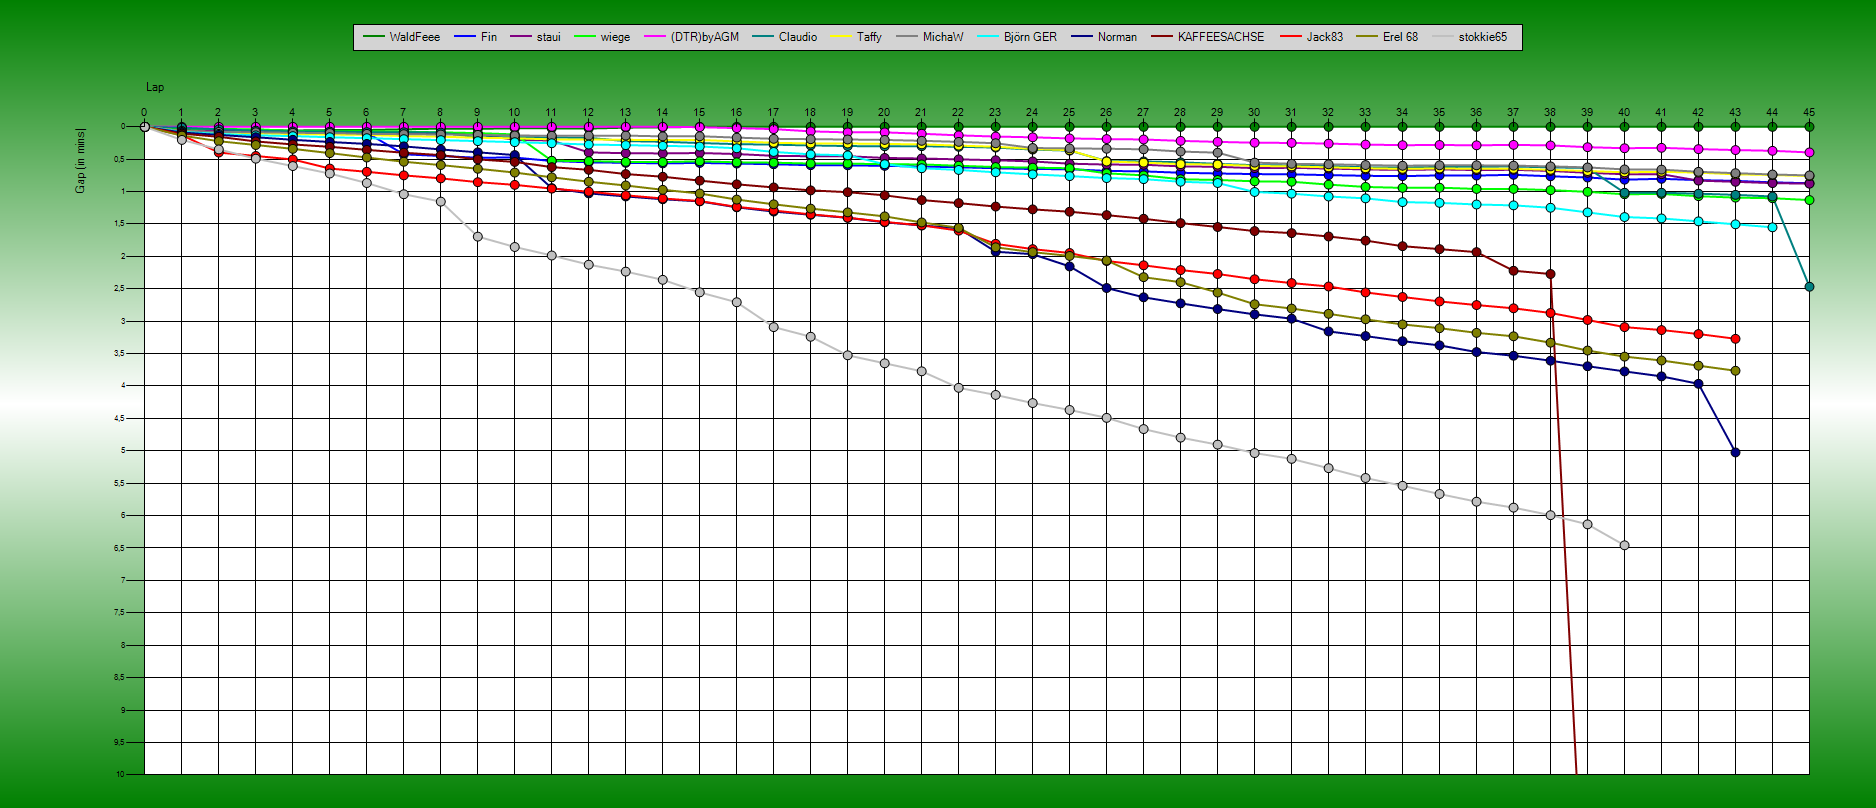This screenshot has height=808, width=1876.
Task: Click Claudio's teal point at lap 45
Action: click(1809, 287)
